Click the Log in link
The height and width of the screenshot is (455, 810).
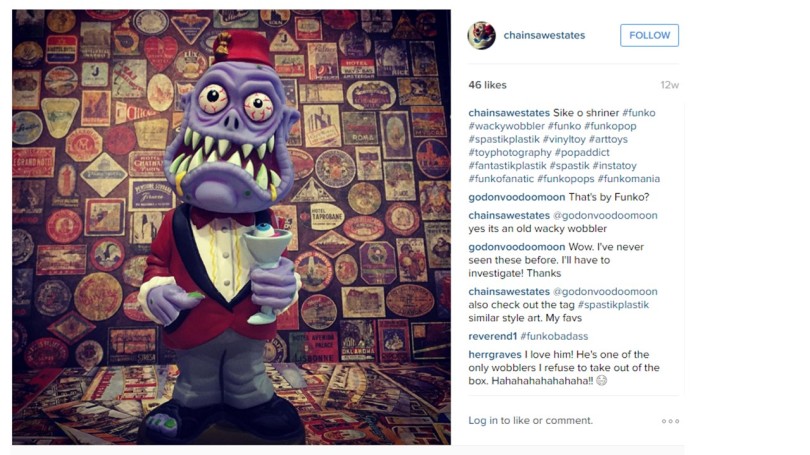482,420
